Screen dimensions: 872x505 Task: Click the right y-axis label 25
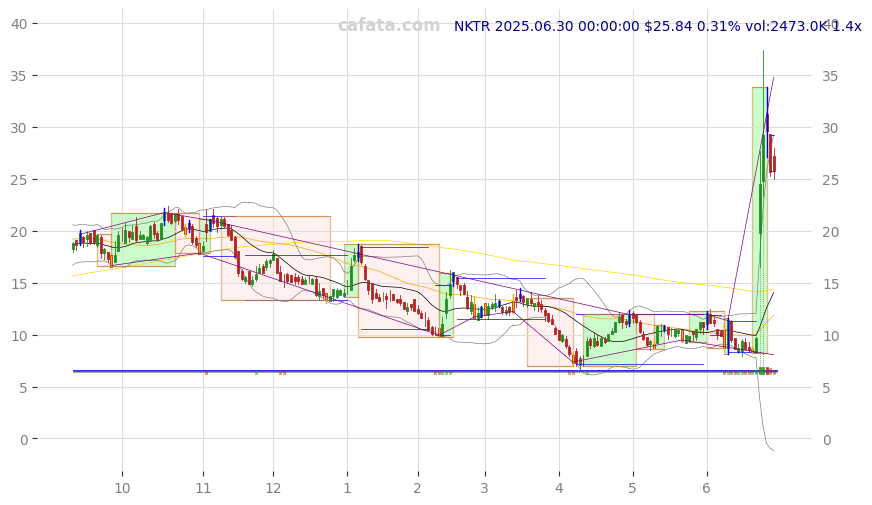click(830, 180)
